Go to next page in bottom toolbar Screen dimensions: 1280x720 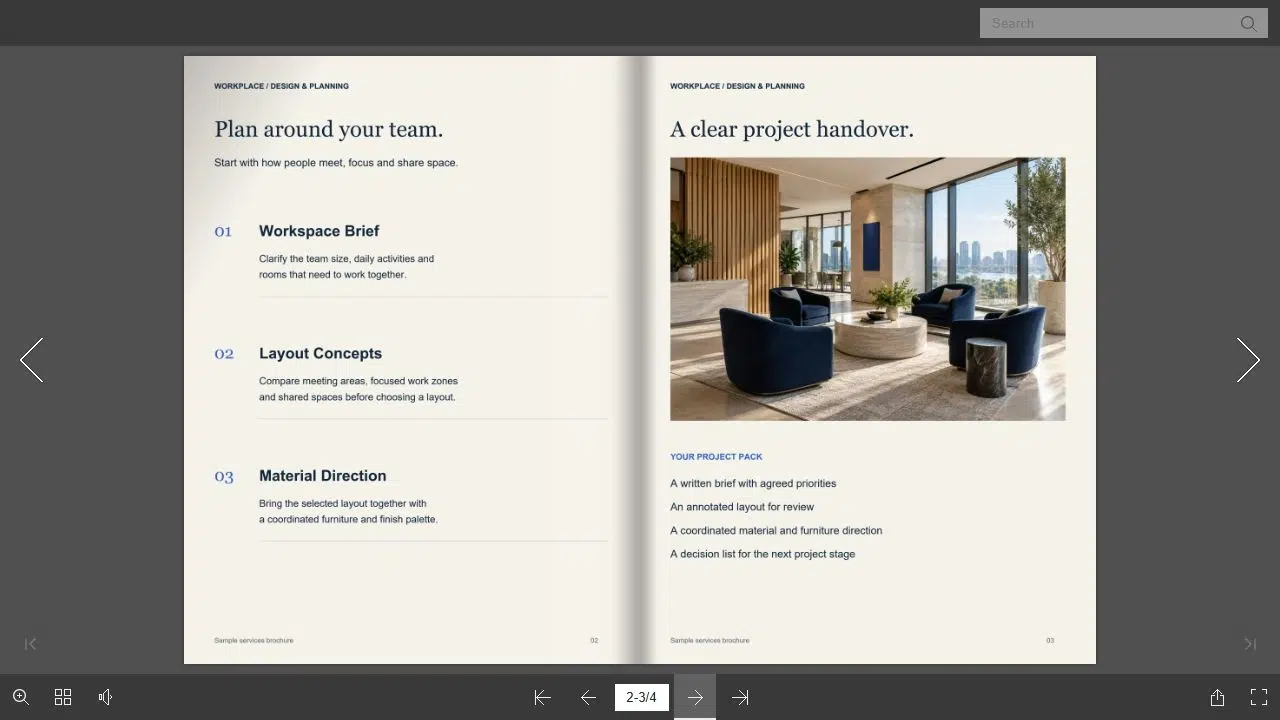point(695,698)
